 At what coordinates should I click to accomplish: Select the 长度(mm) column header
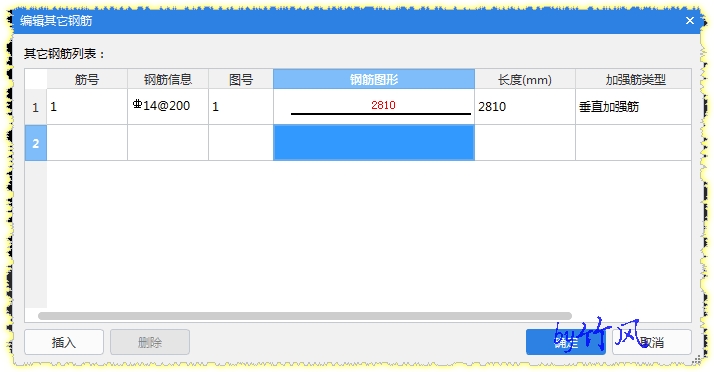525,79
